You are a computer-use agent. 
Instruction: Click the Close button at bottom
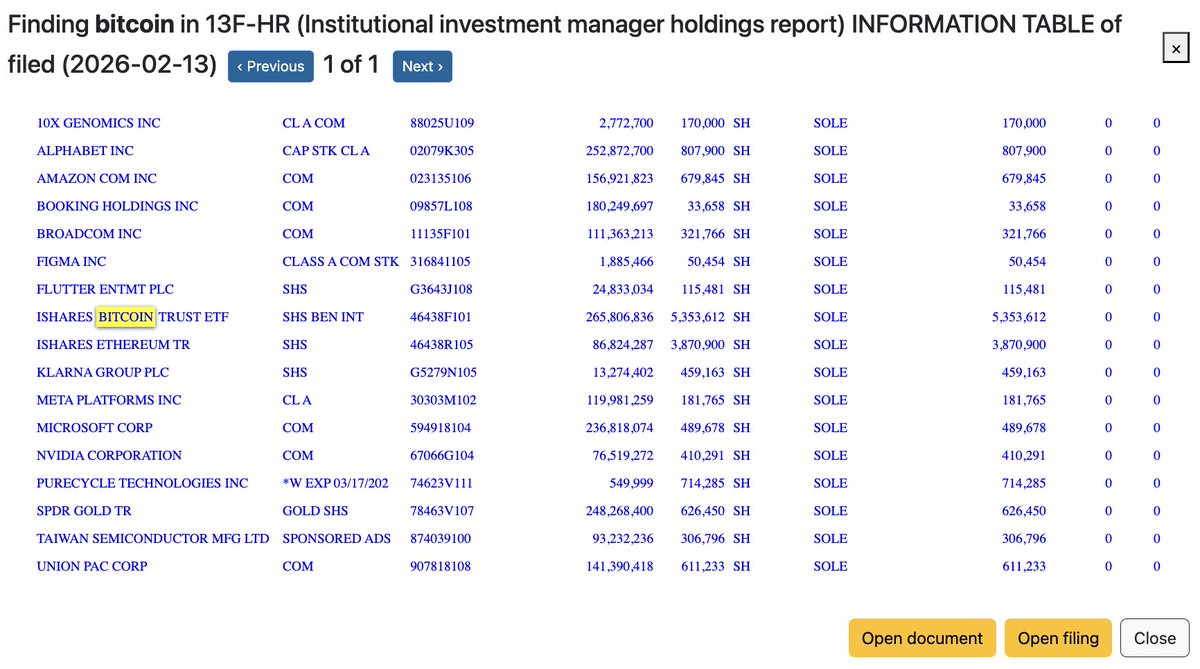(1155, 638)
